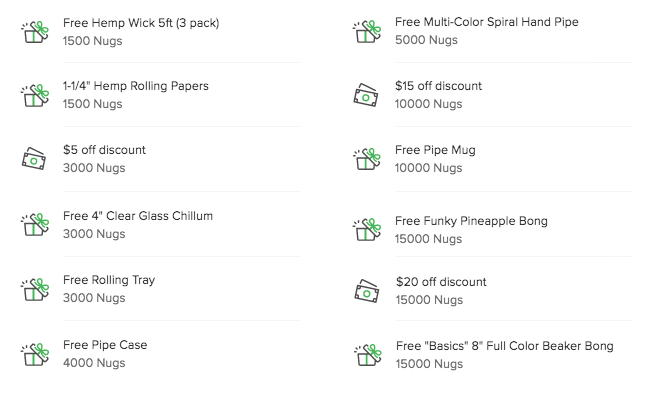Screen dimensions: 661x393
Task: Click the gift icon beside Funky Pineapple Bong
Action: click(367, 229)
